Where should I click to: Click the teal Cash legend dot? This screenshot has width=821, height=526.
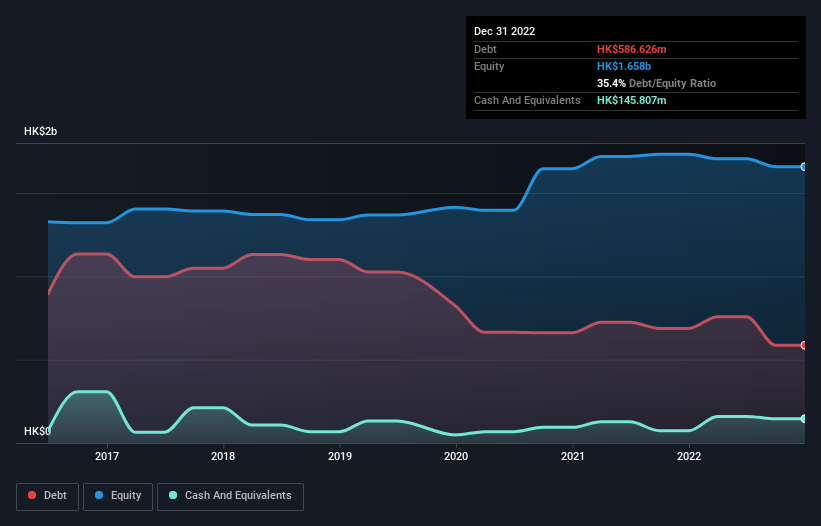pos(173,495)
